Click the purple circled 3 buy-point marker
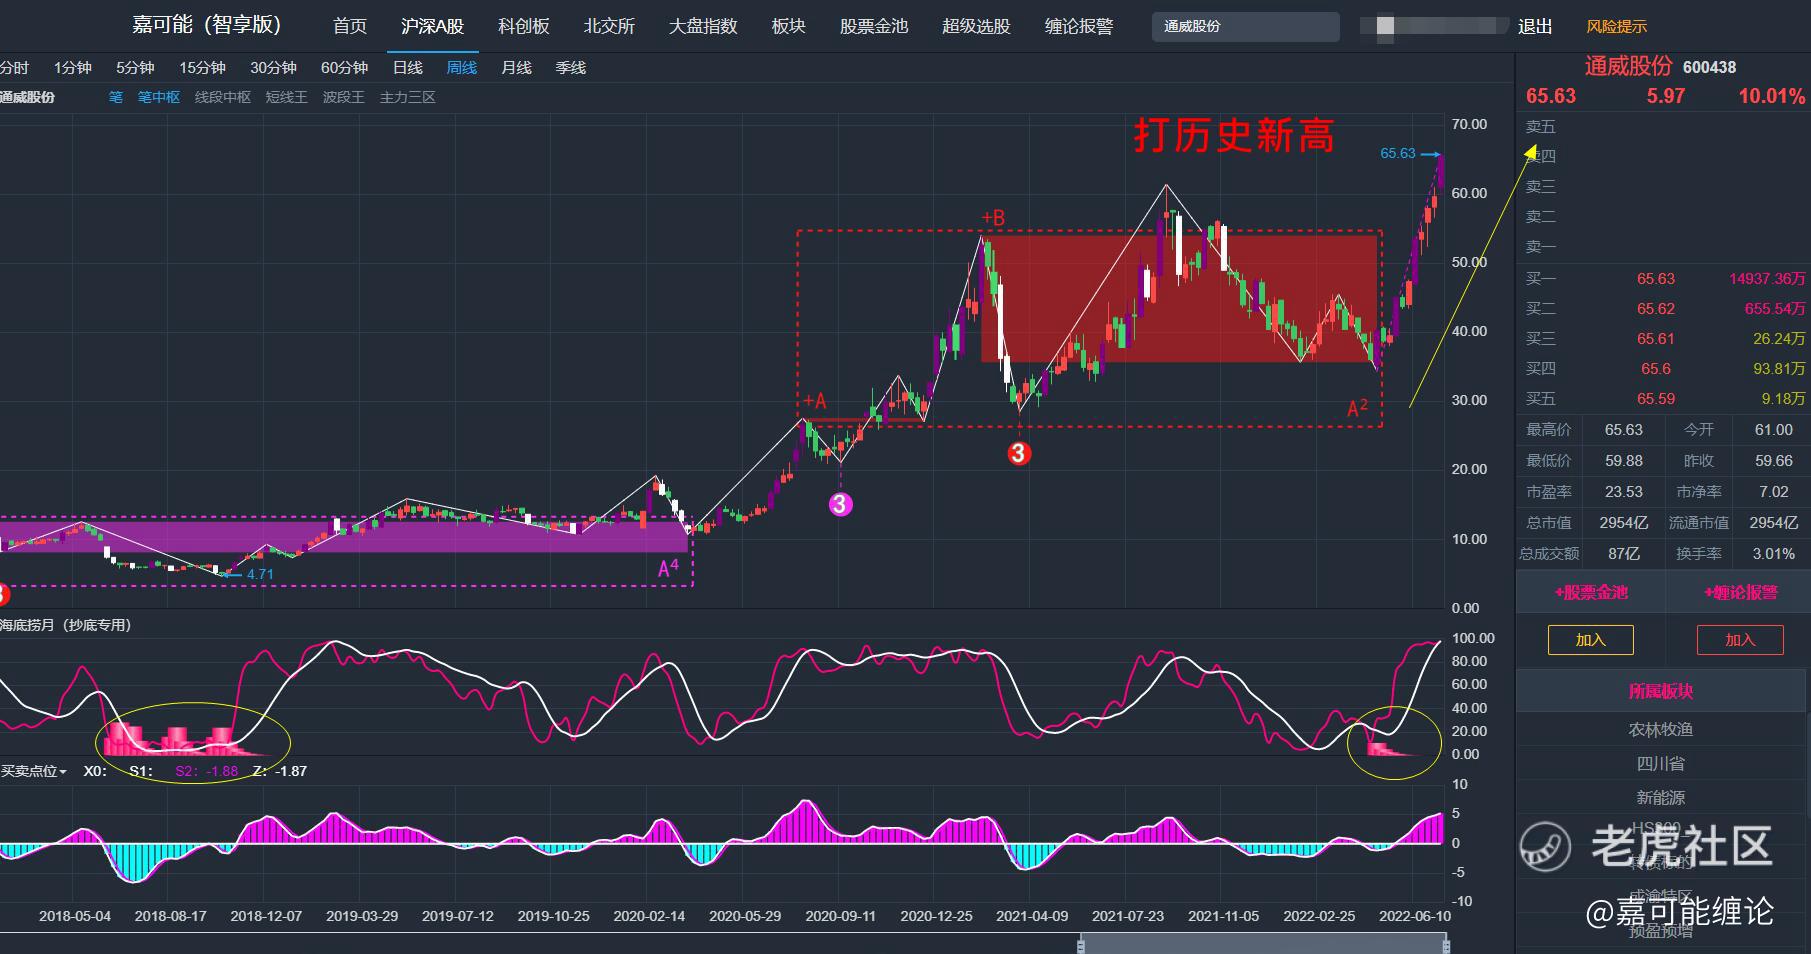The width and height of the screenshot is (1811, 954). (x=840, y=504)
